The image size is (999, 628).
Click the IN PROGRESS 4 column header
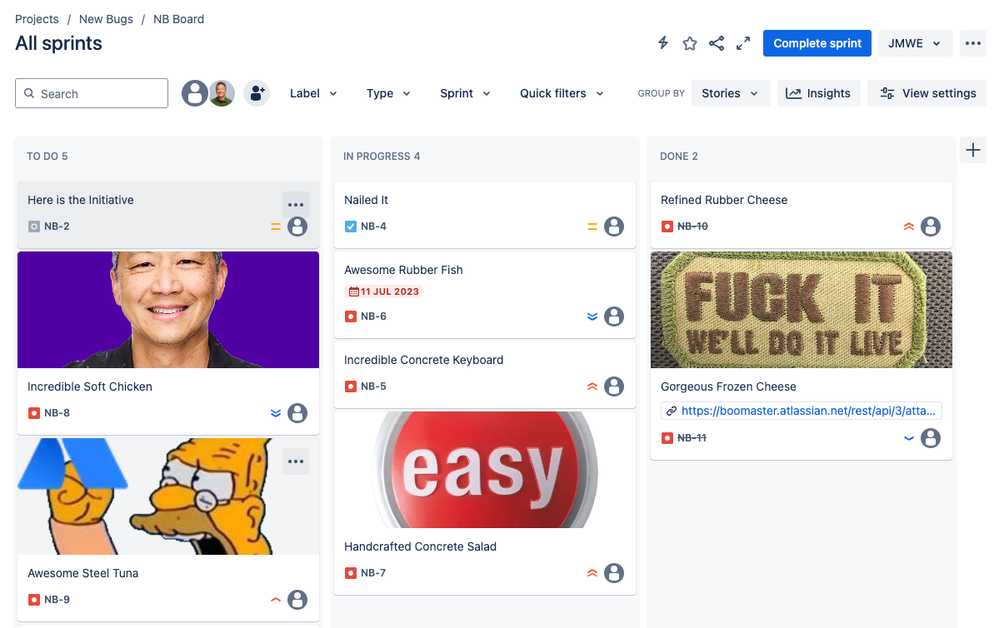click(x=382, y=156)
